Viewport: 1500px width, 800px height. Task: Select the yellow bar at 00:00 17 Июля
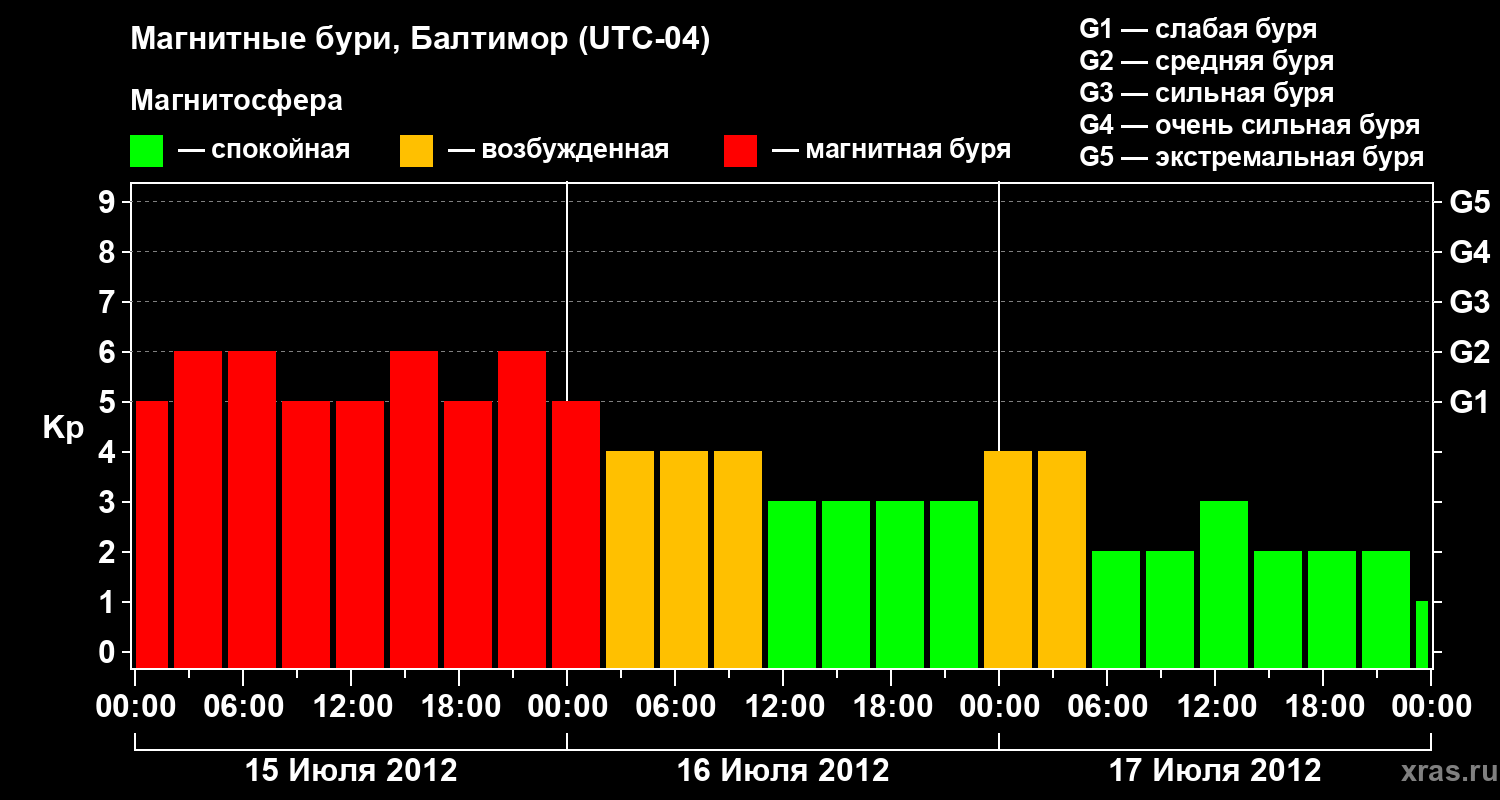pyautogui.click(x=1008, y=559)
